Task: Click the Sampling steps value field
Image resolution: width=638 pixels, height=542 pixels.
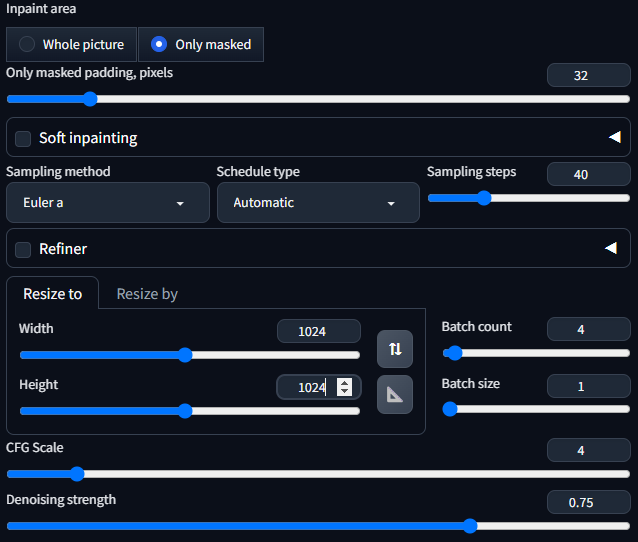Action: pyautogui.click(x=588, y=174)
